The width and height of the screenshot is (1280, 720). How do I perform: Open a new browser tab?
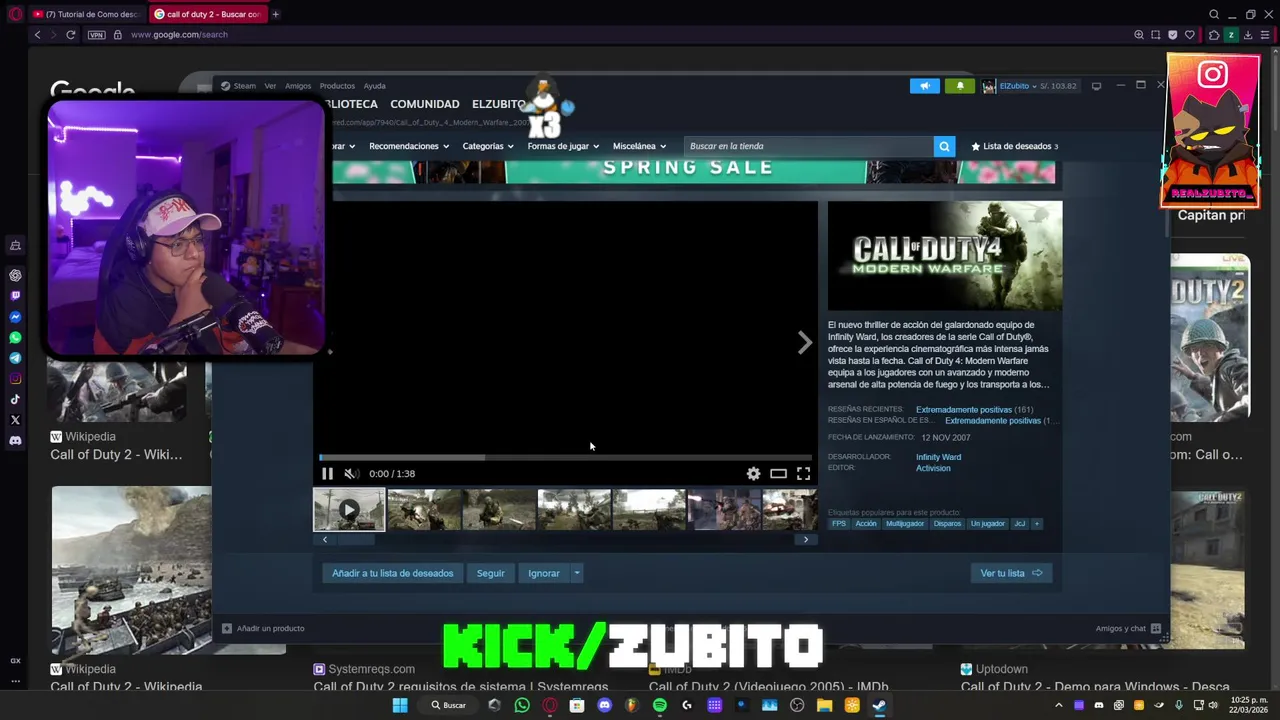pos(275,14)
